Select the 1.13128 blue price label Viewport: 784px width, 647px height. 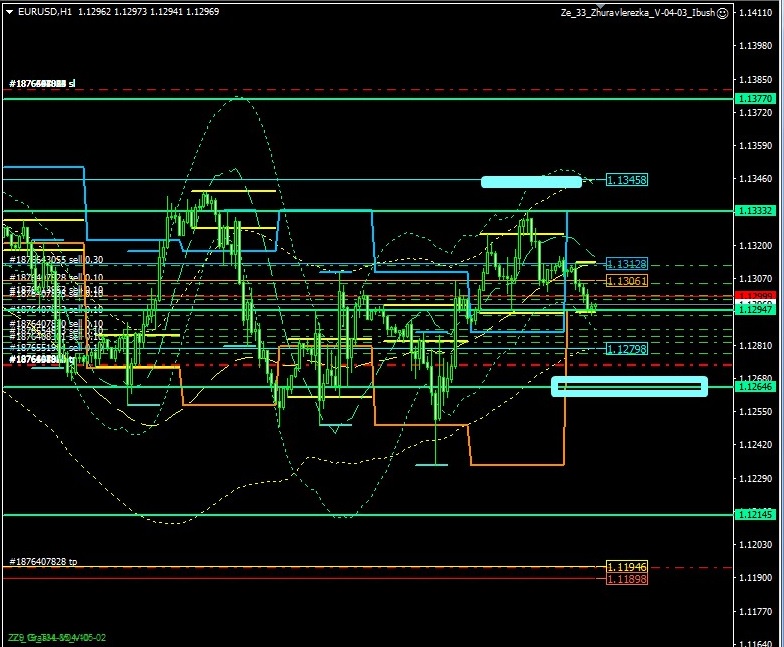[x=627, y=264]
